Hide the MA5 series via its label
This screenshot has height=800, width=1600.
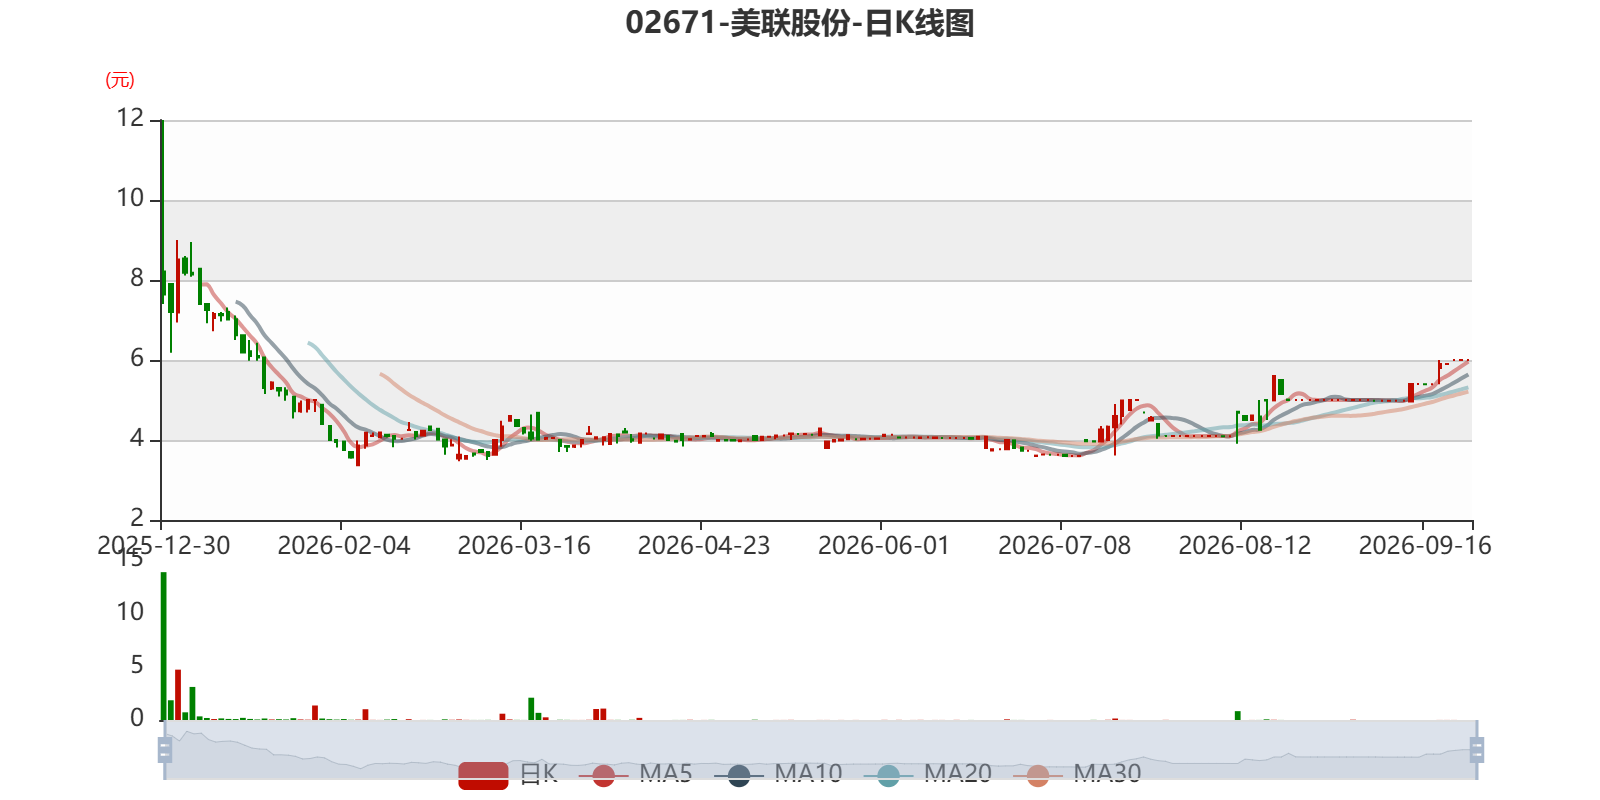(x=666, y=773)
